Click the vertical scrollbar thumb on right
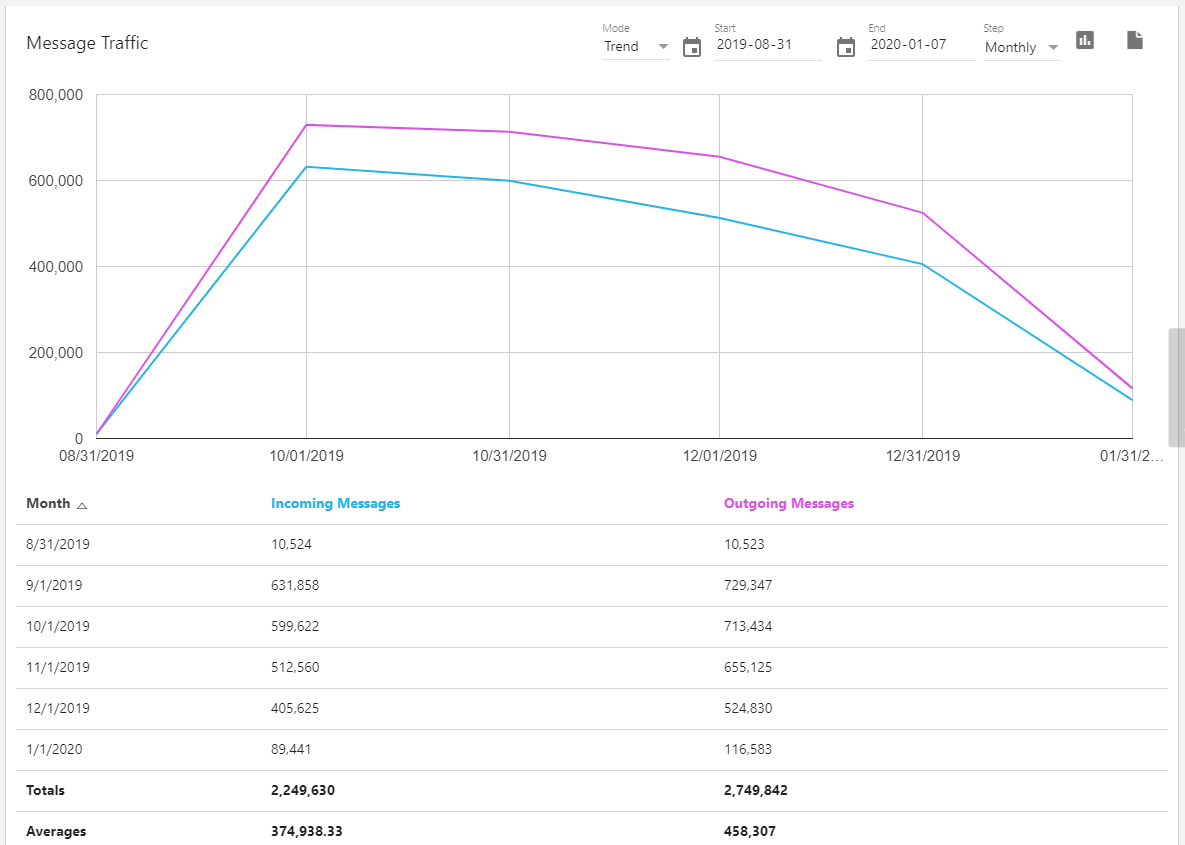 (1176, 386)
